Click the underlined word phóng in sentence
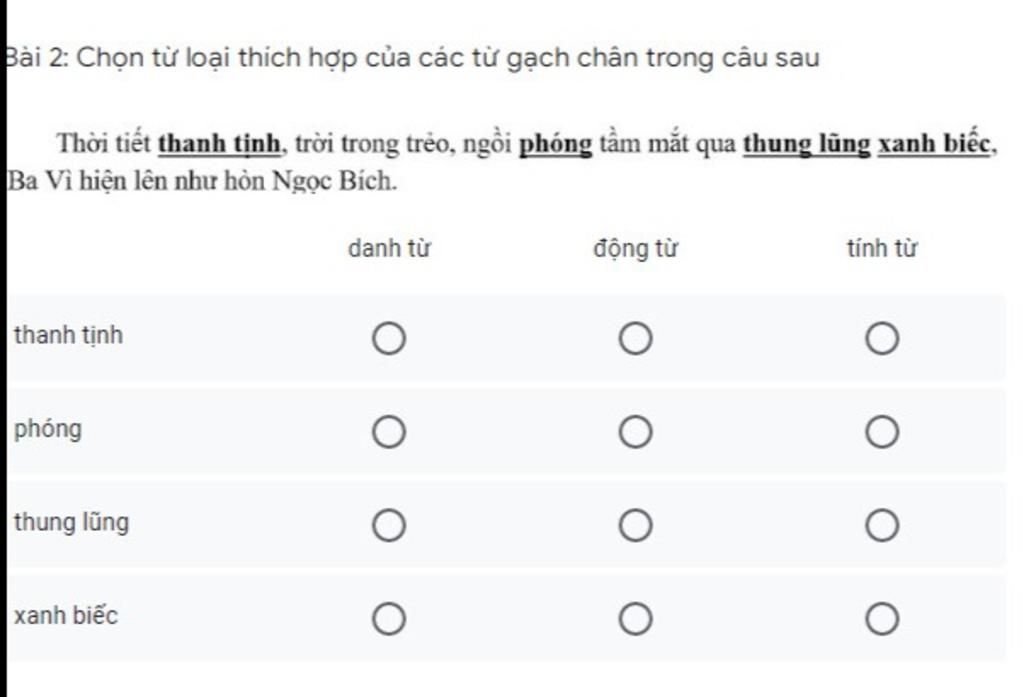The height and width of the screenshot is (697, 1024). tap(556, 144)
